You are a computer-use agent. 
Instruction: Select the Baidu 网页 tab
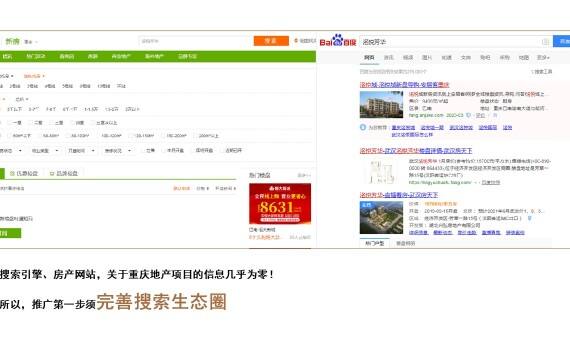pos(369,58)
